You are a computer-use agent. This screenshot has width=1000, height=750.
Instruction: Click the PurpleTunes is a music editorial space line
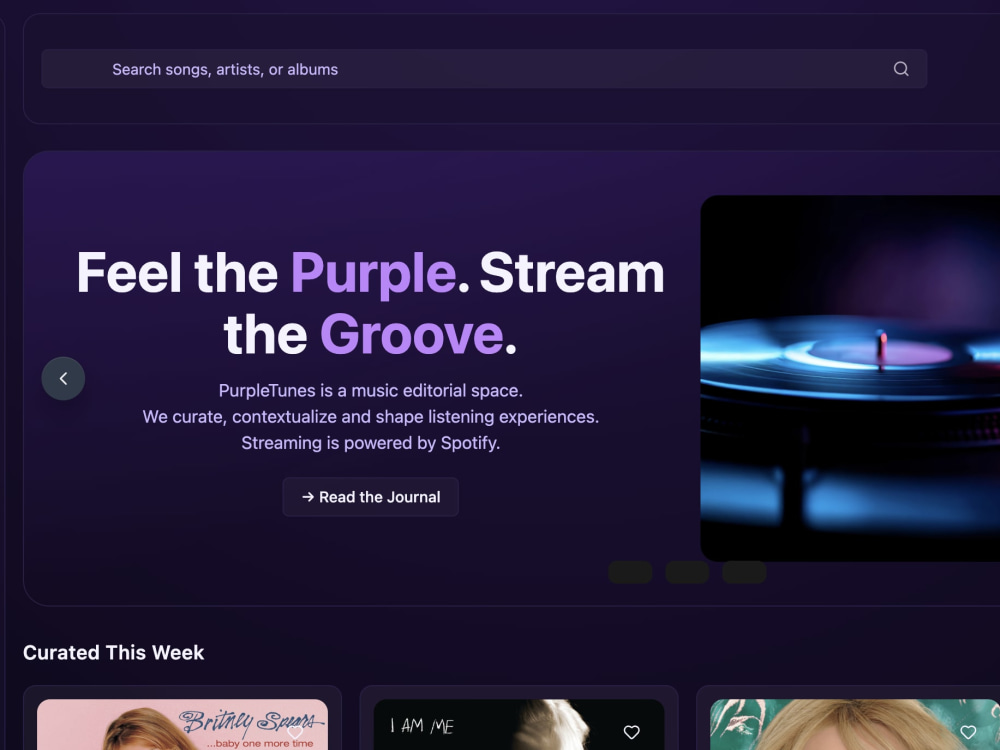pyautogui.click(x=371, y=390)
